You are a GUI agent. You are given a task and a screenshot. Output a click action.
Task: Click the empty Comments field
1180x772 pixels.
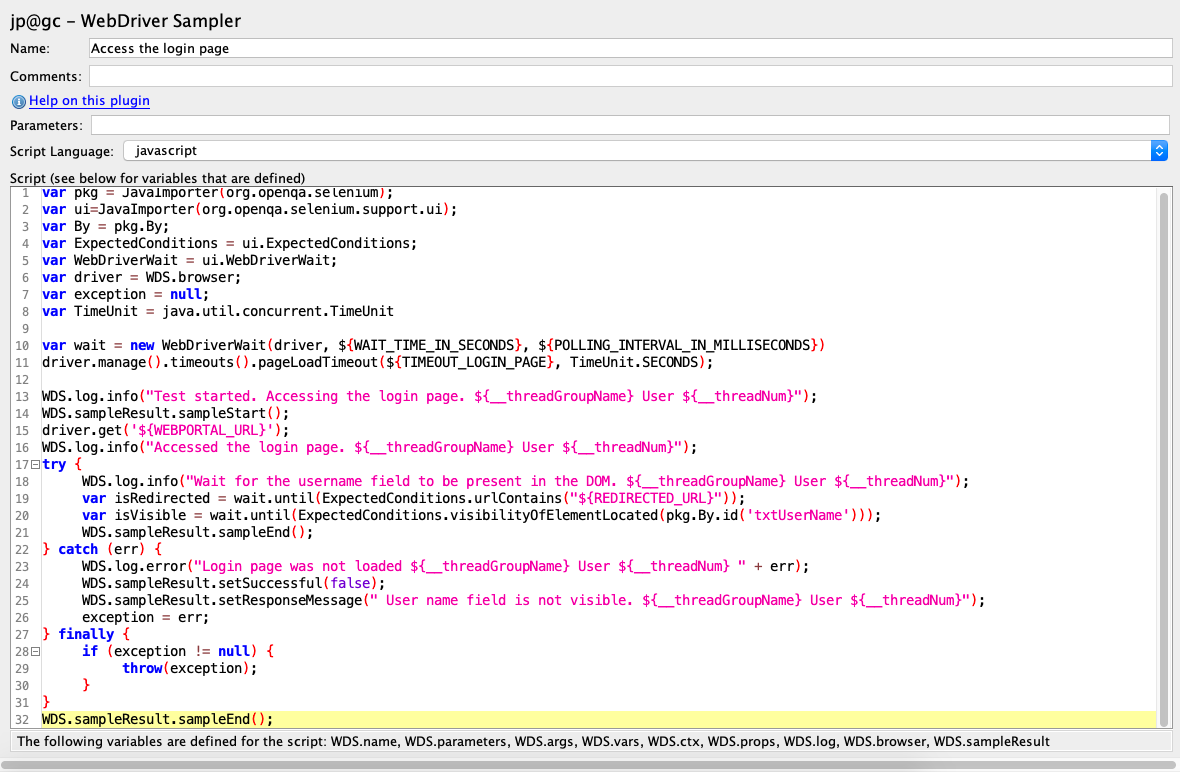point(630,76)
